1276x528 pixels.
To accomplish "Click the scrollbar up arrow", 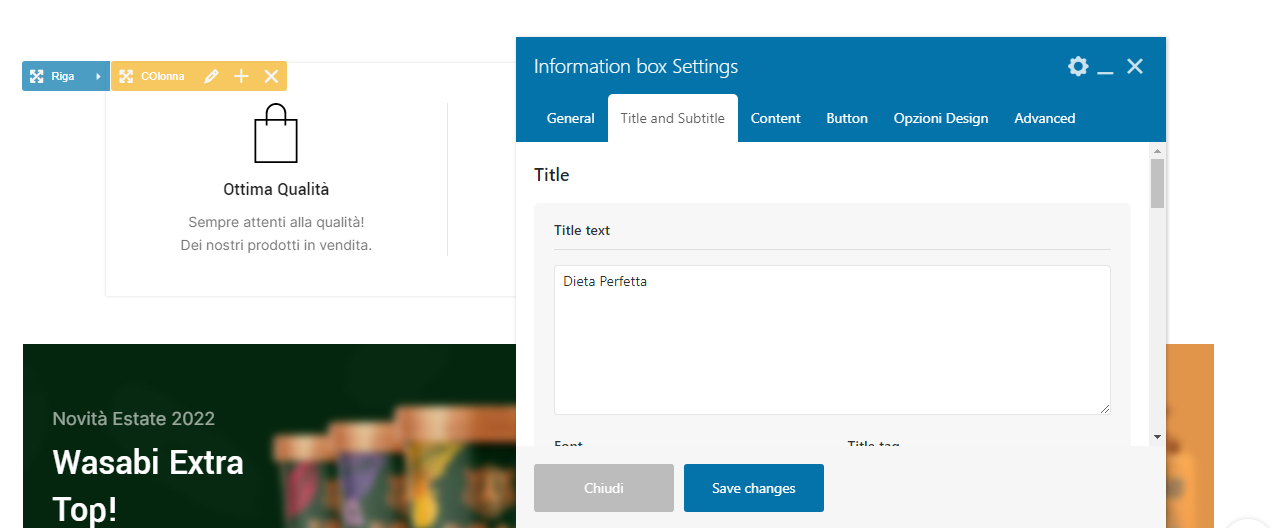I will click(x=1158, y=150).
